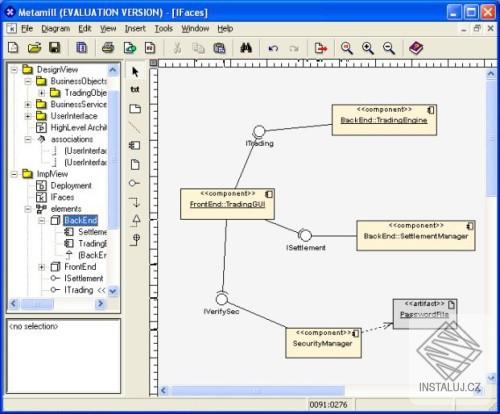Select the circled-plus connector tool at palette bottom

[x=135, y=239]
